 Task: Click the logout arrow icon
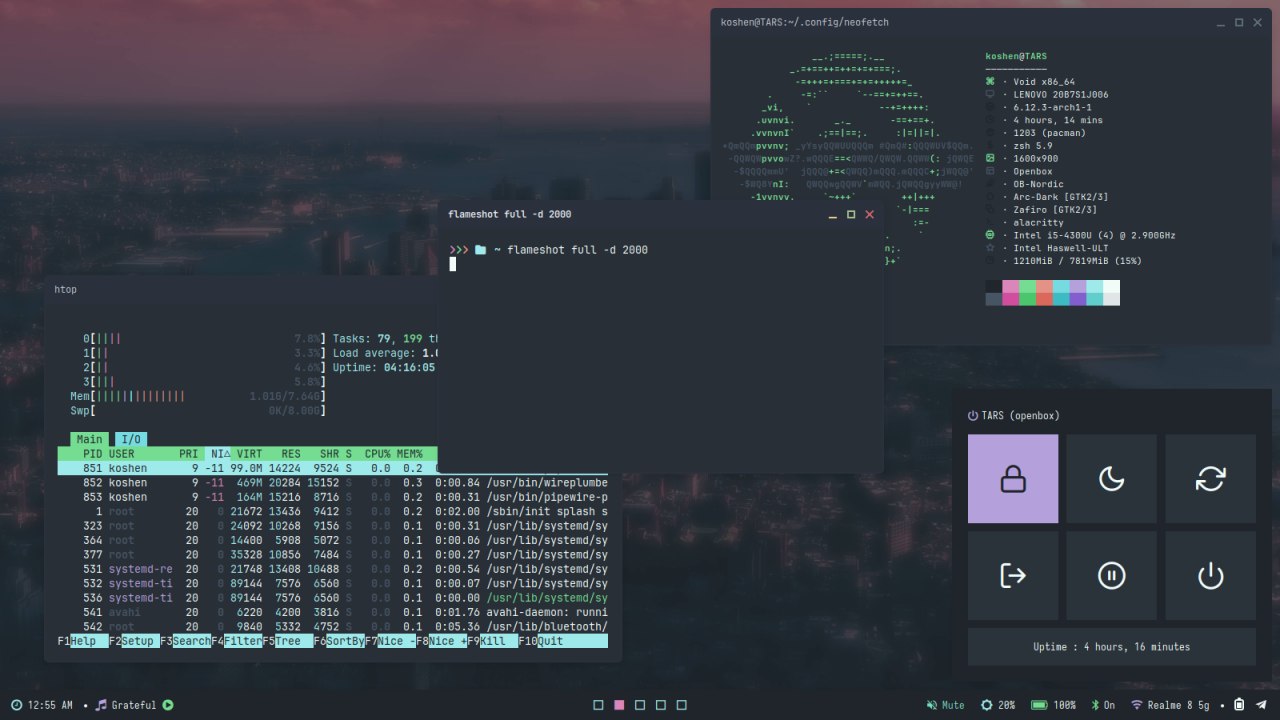pyautogui.click(x=1012, y=575)
